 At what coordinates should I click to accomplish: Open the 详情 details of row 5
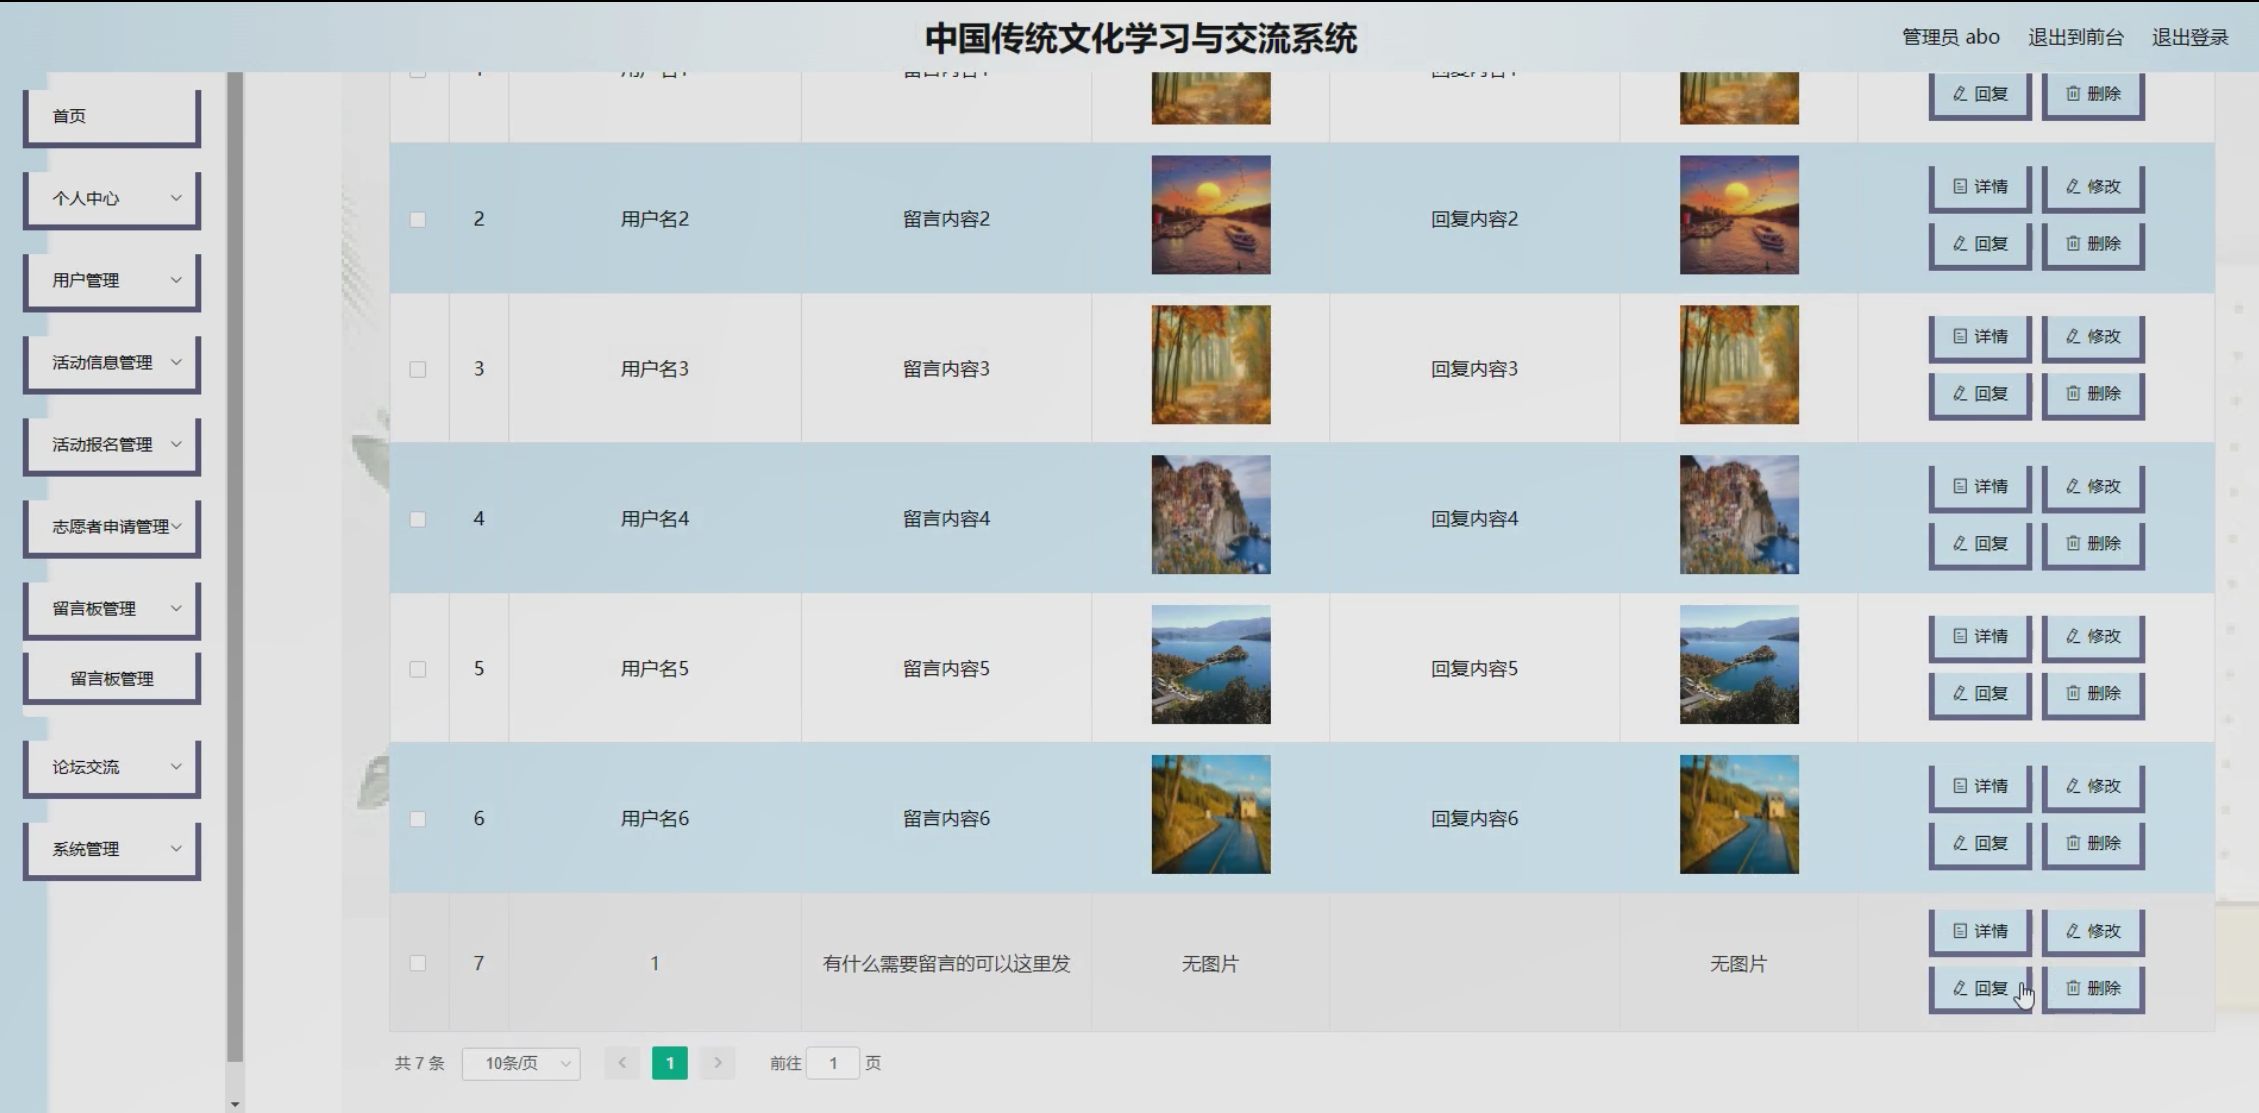coord(1979,637)
